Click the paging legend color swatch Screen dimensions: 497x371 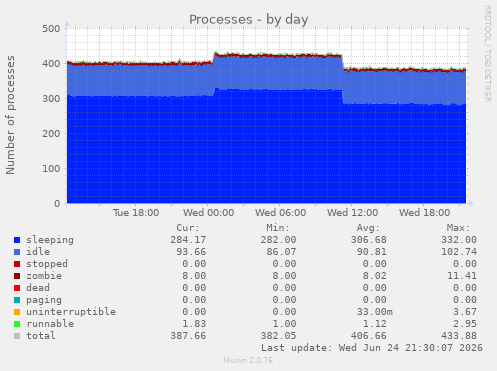(x=17, y=300)
